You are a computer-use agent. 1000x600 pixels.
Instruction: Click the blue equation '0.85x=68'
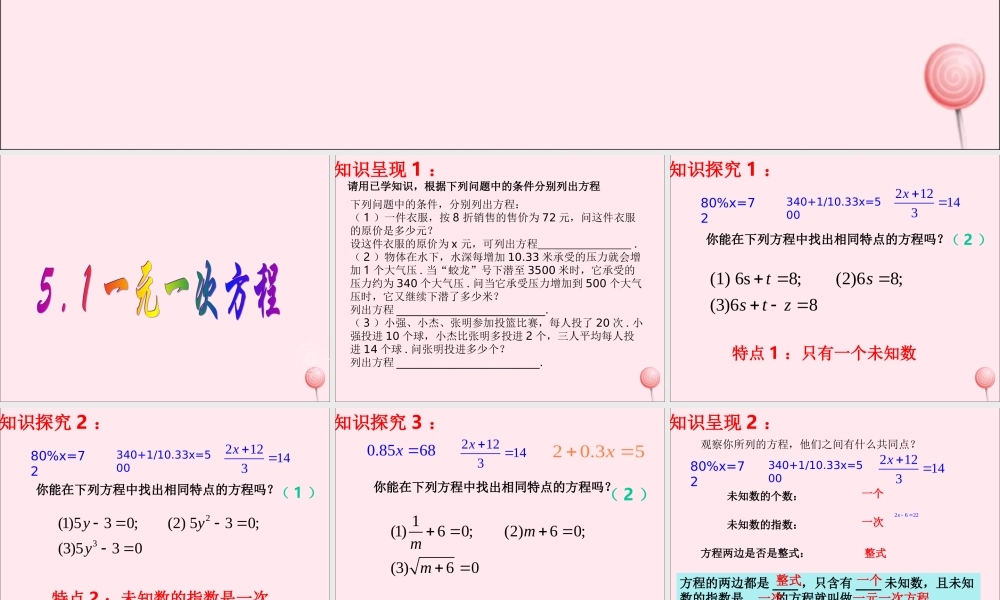point(401,451)
